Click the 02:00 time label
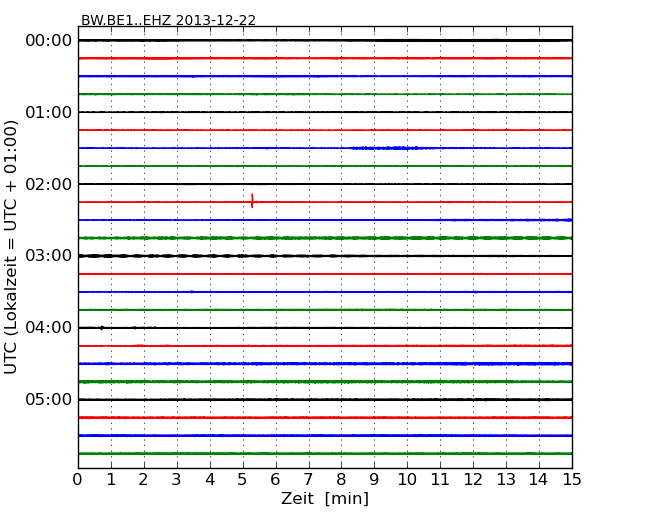 49,184
